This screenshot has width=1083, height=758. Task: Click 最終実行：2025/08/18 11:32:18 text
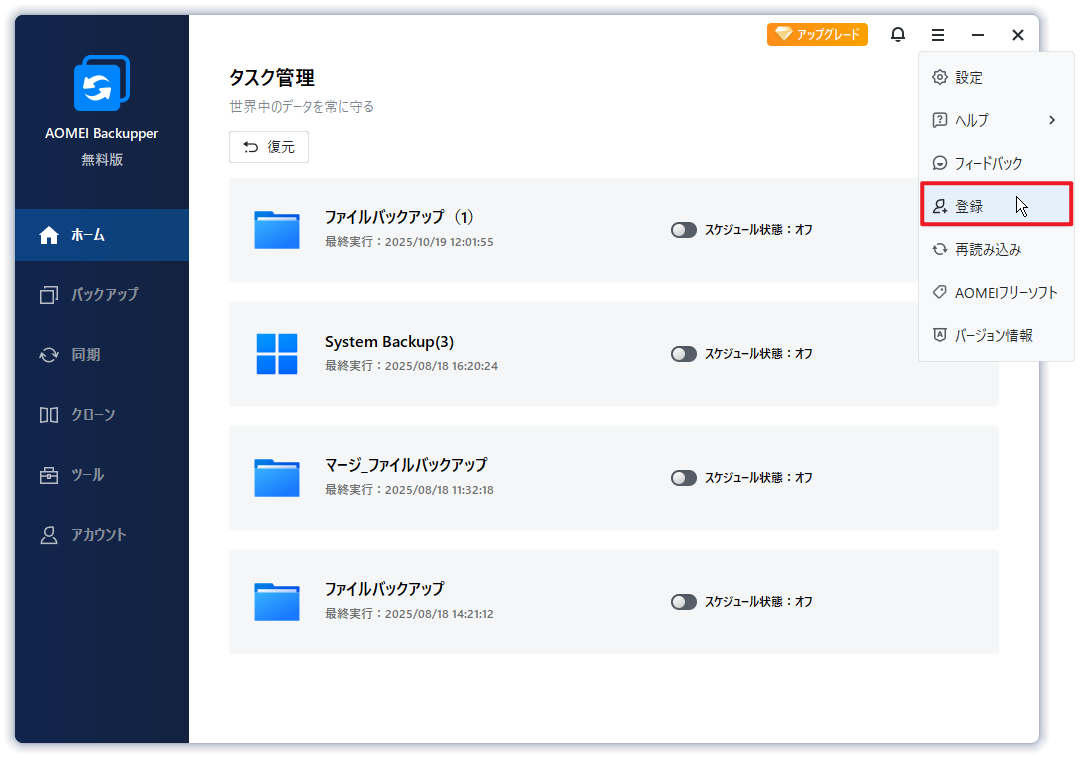(x=409, y=490)
